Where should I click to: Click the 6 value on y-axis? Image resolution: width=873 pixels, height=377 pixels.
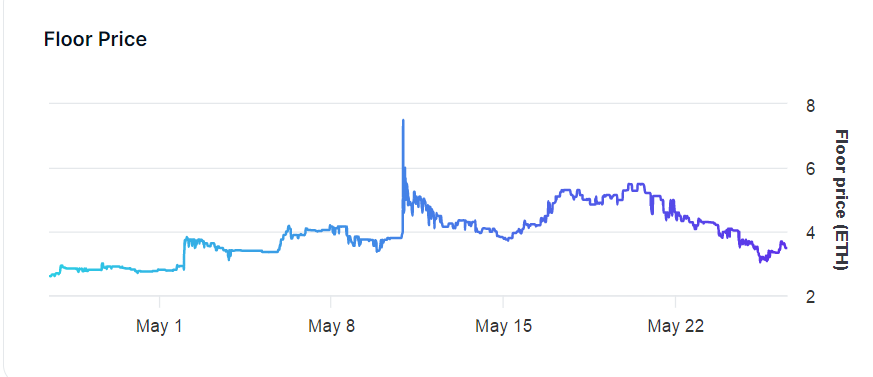[811, 169]
